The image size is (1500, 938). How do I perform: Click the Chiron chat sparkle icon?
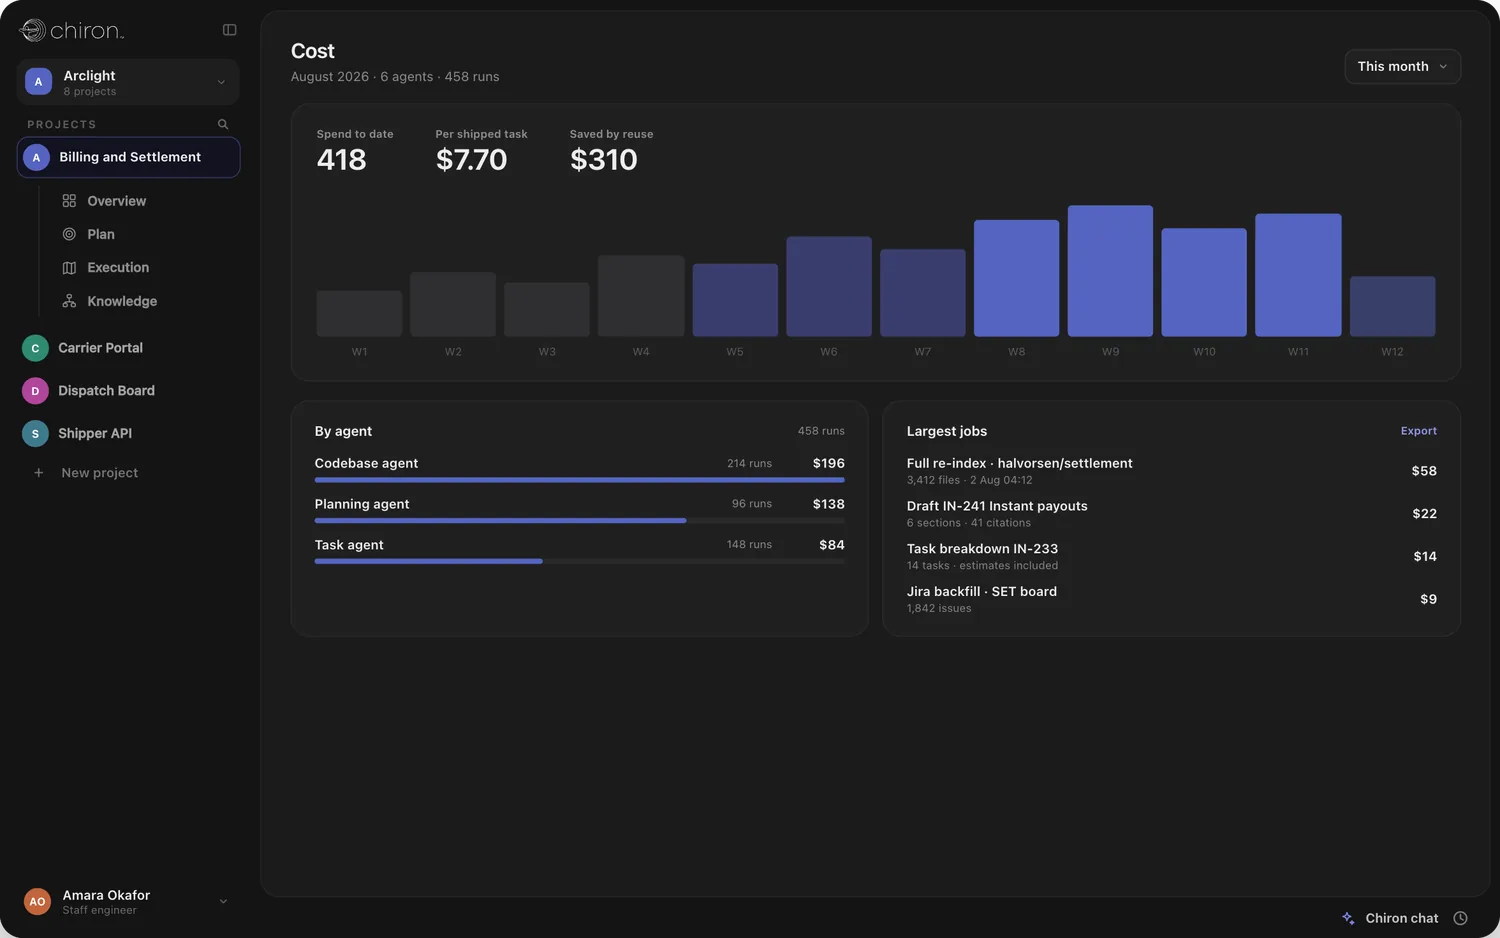tap(1348, 918)
